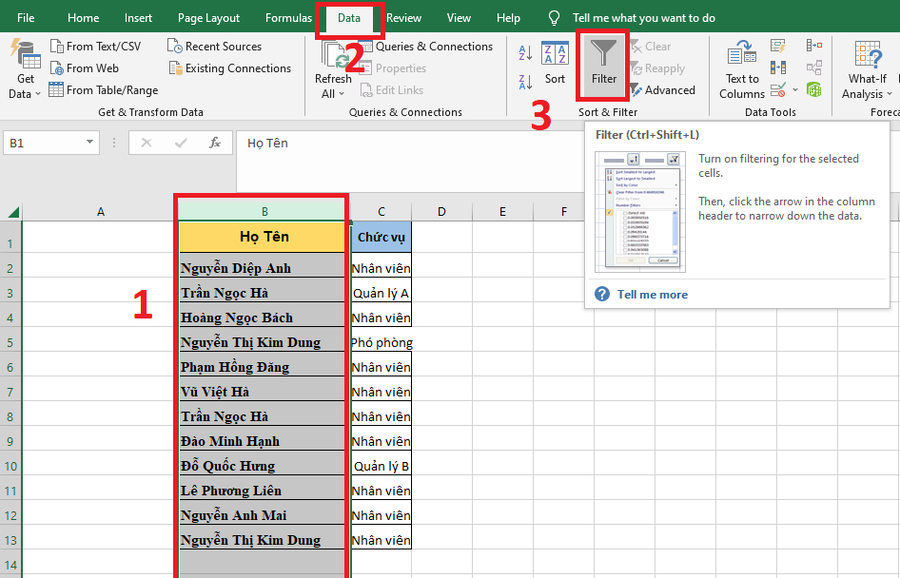Viewport: 900px width, 578px height.
Task: Click the Tell me more link
Action: [x=652, y=294]
